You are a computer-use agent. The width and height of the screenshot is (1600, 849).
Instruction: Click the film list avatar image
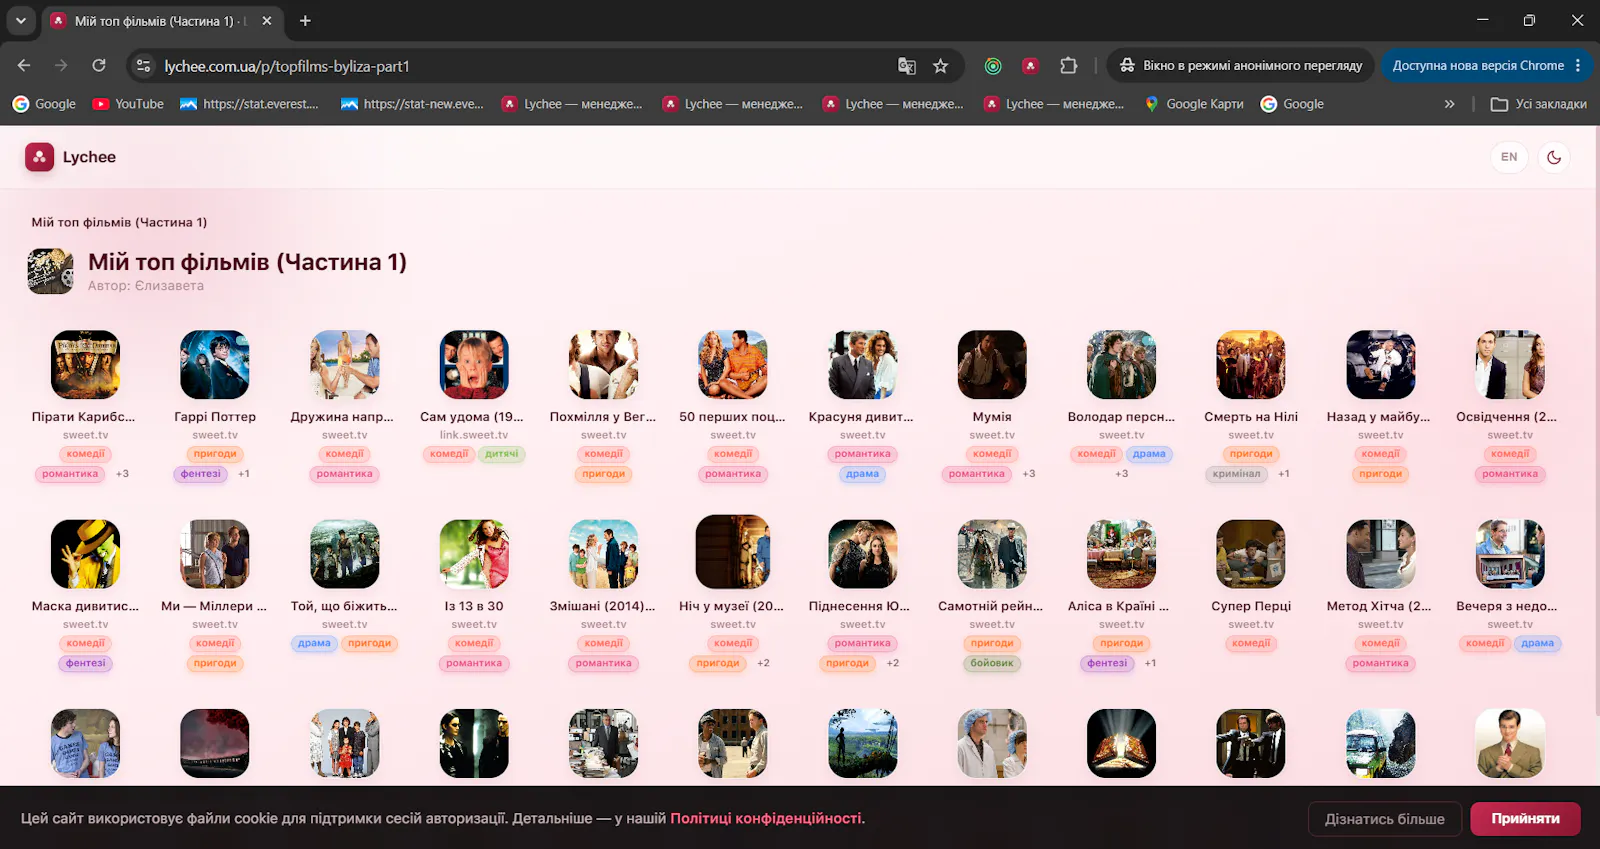[x=51, y=271]
